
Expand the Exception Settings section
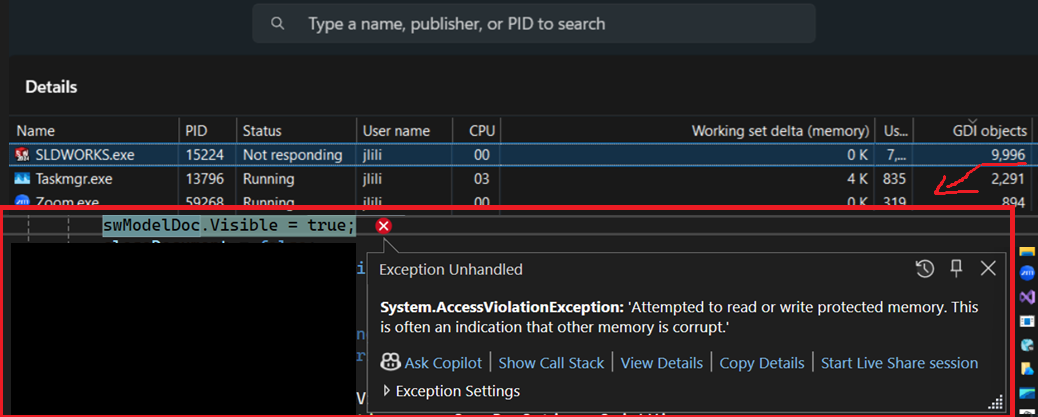point(387,391)
